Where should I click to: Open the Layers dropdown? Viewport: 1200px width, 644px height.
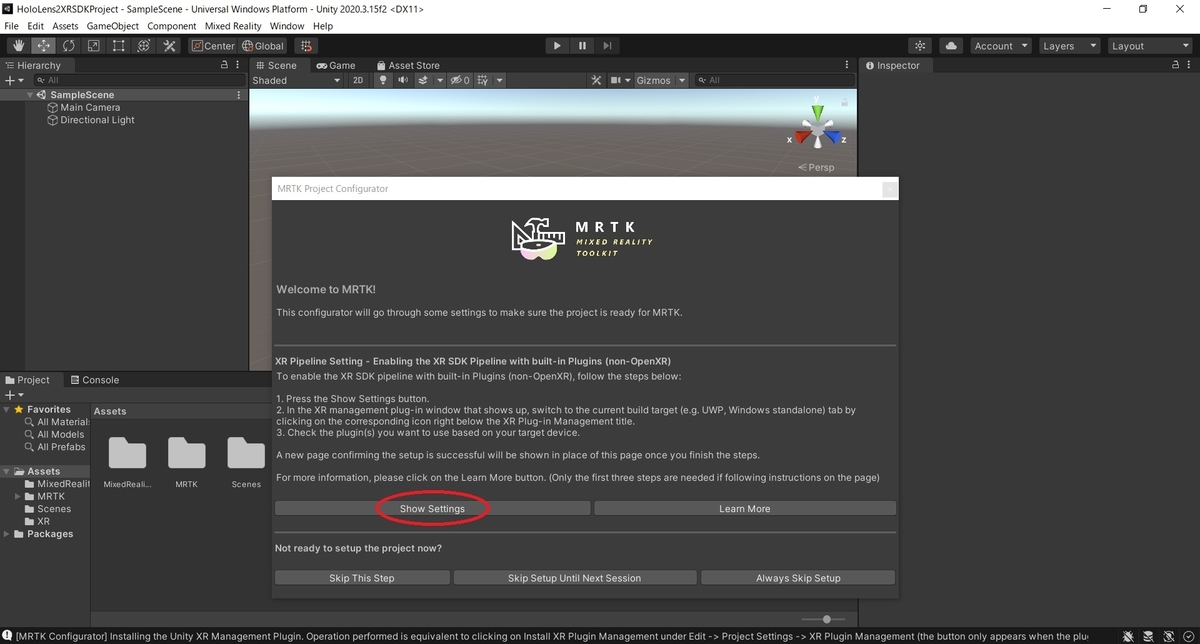click(x=1068, y=45)
